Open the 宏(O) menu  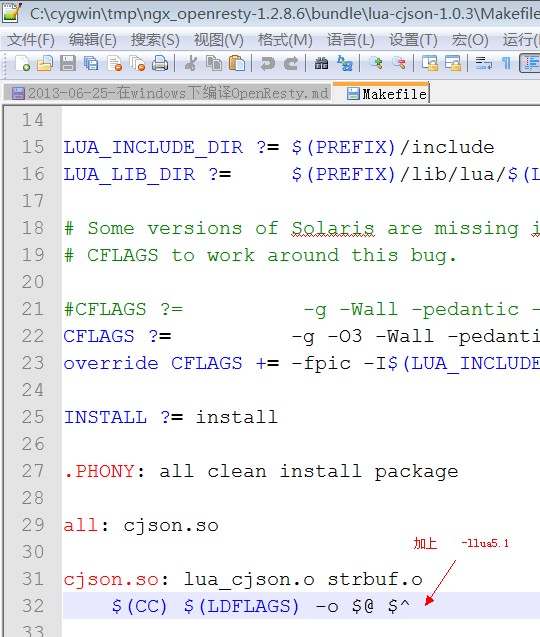470,40
